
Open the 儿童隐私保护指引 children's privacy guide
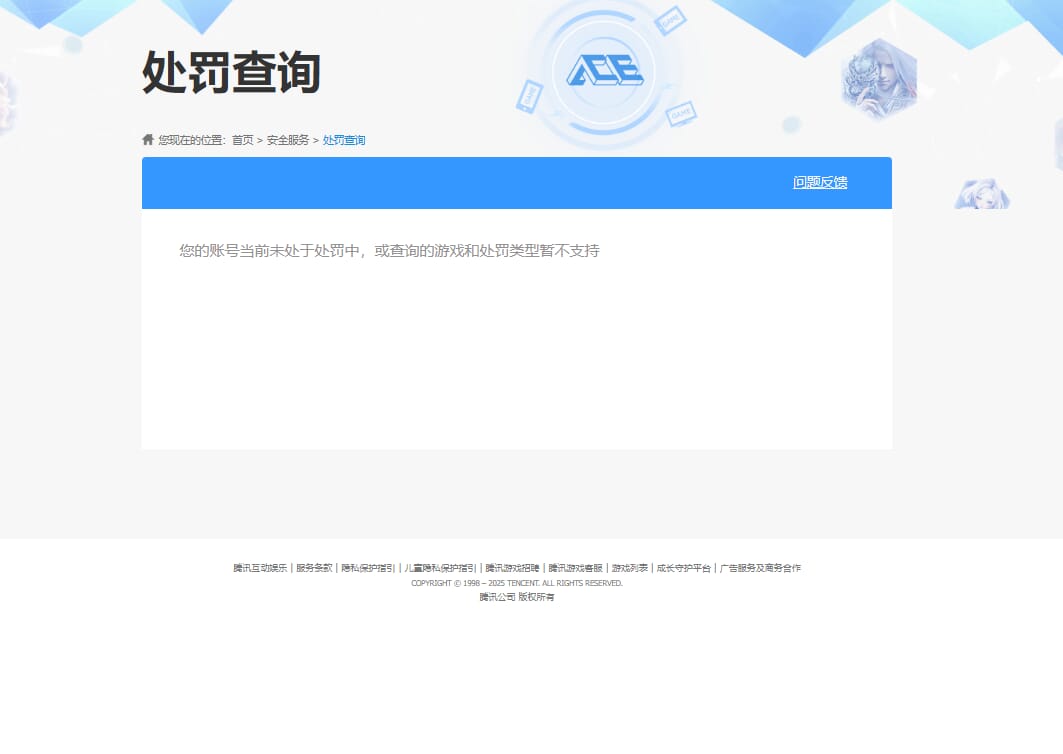(x=437, y=567)
